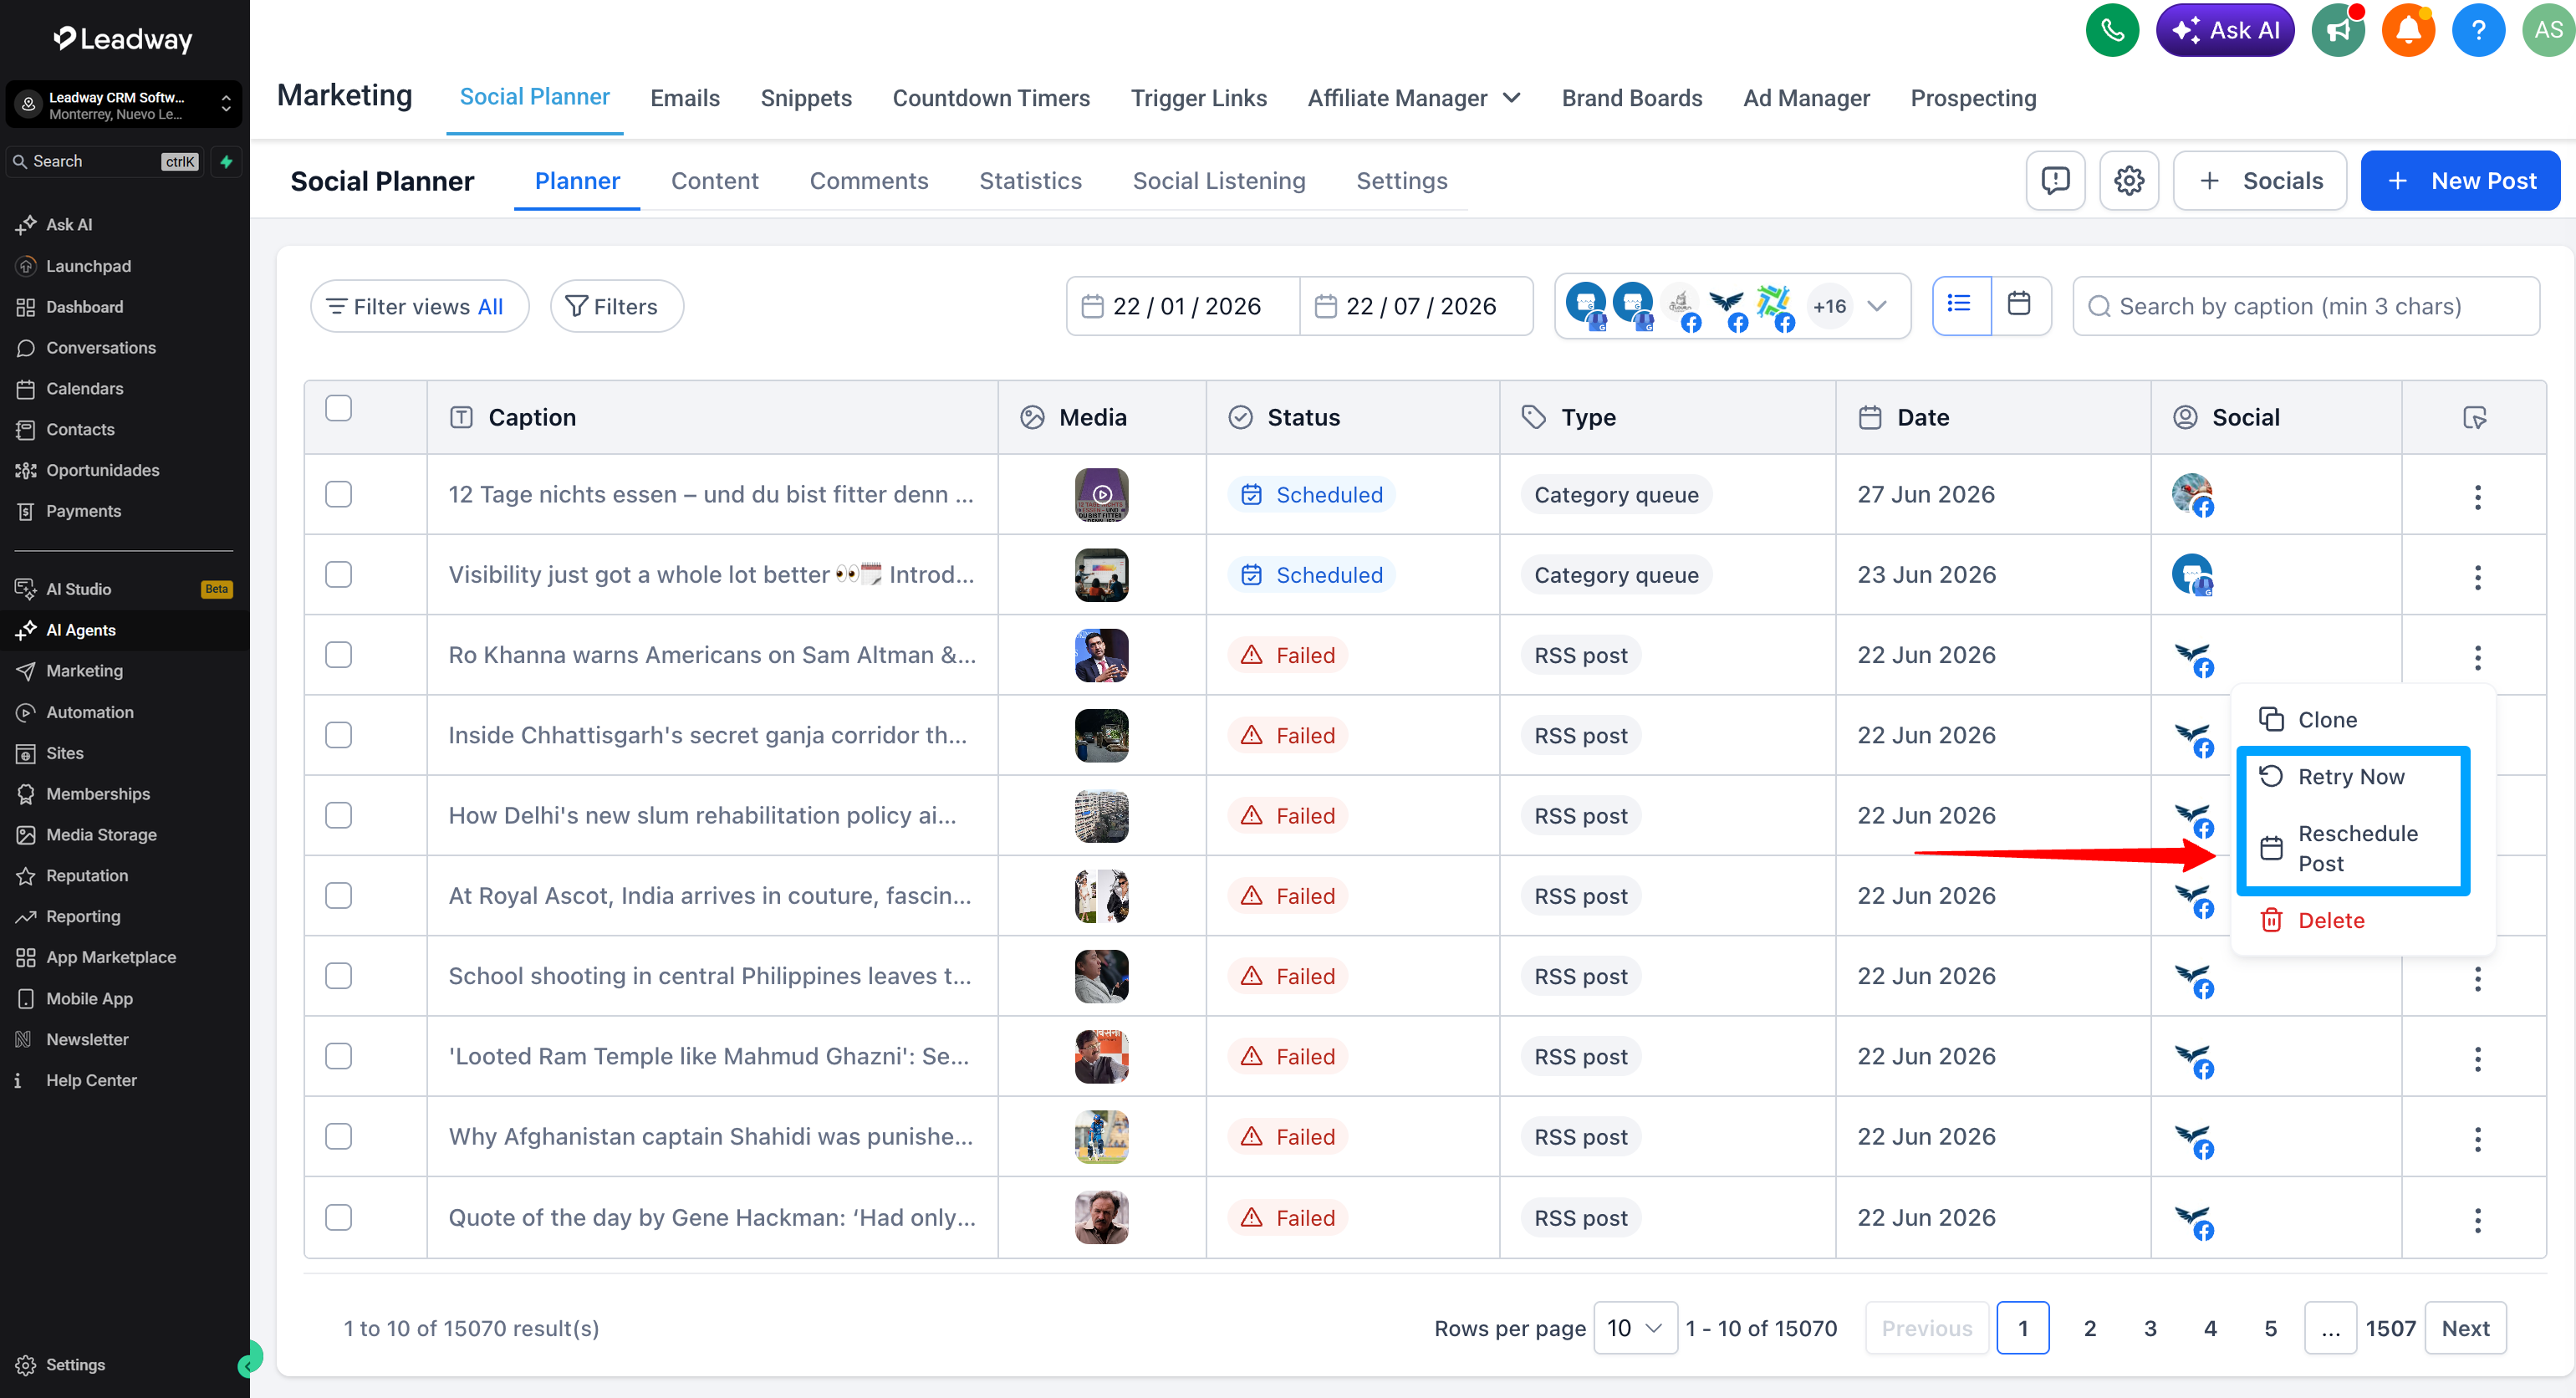2576x1398 pixels.
Task: Open start date picker 22 / 01 / 2026
Action: pos(1184,306)
